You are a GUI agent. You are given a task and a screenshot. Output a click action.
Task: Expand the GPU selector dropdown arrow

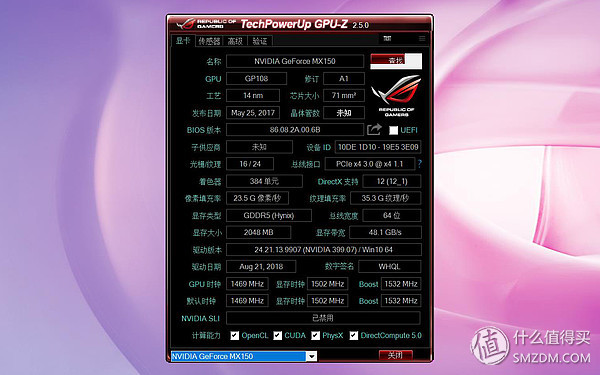coord(311,356)
